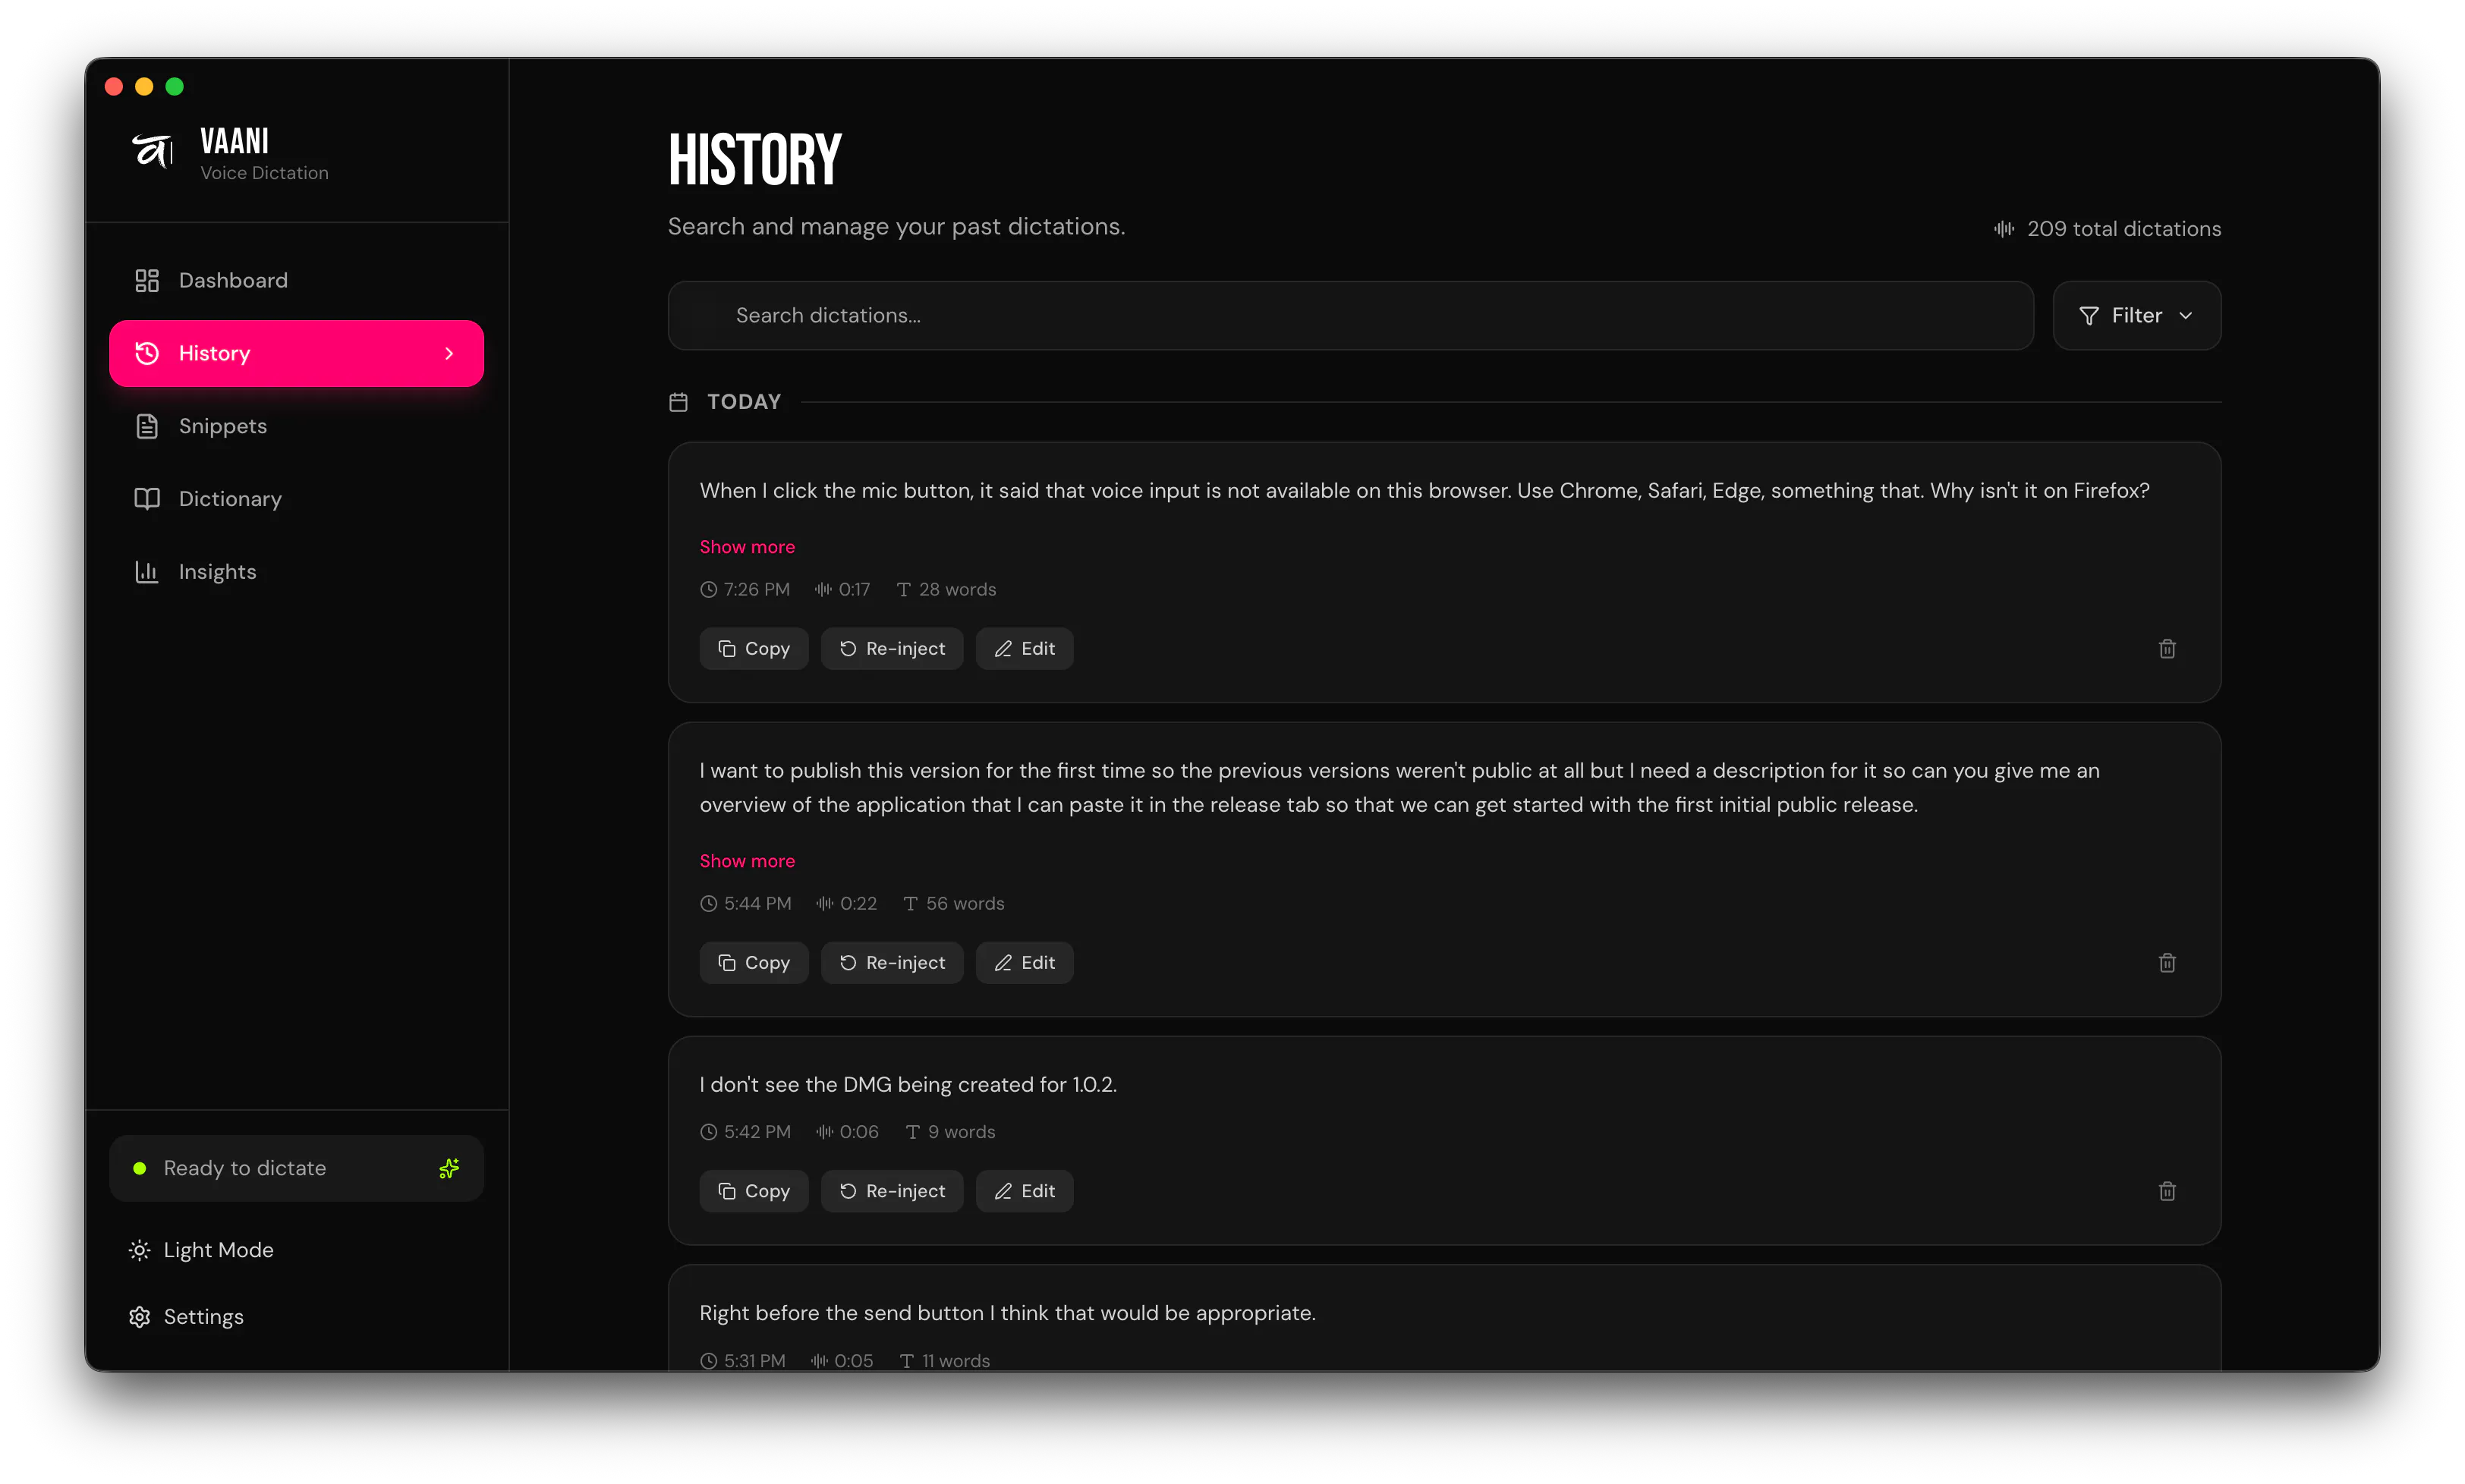The width and height of the screenshot is (2465, 1484).
Task: Open the Dashboard page
Action: tap(296, 280)
